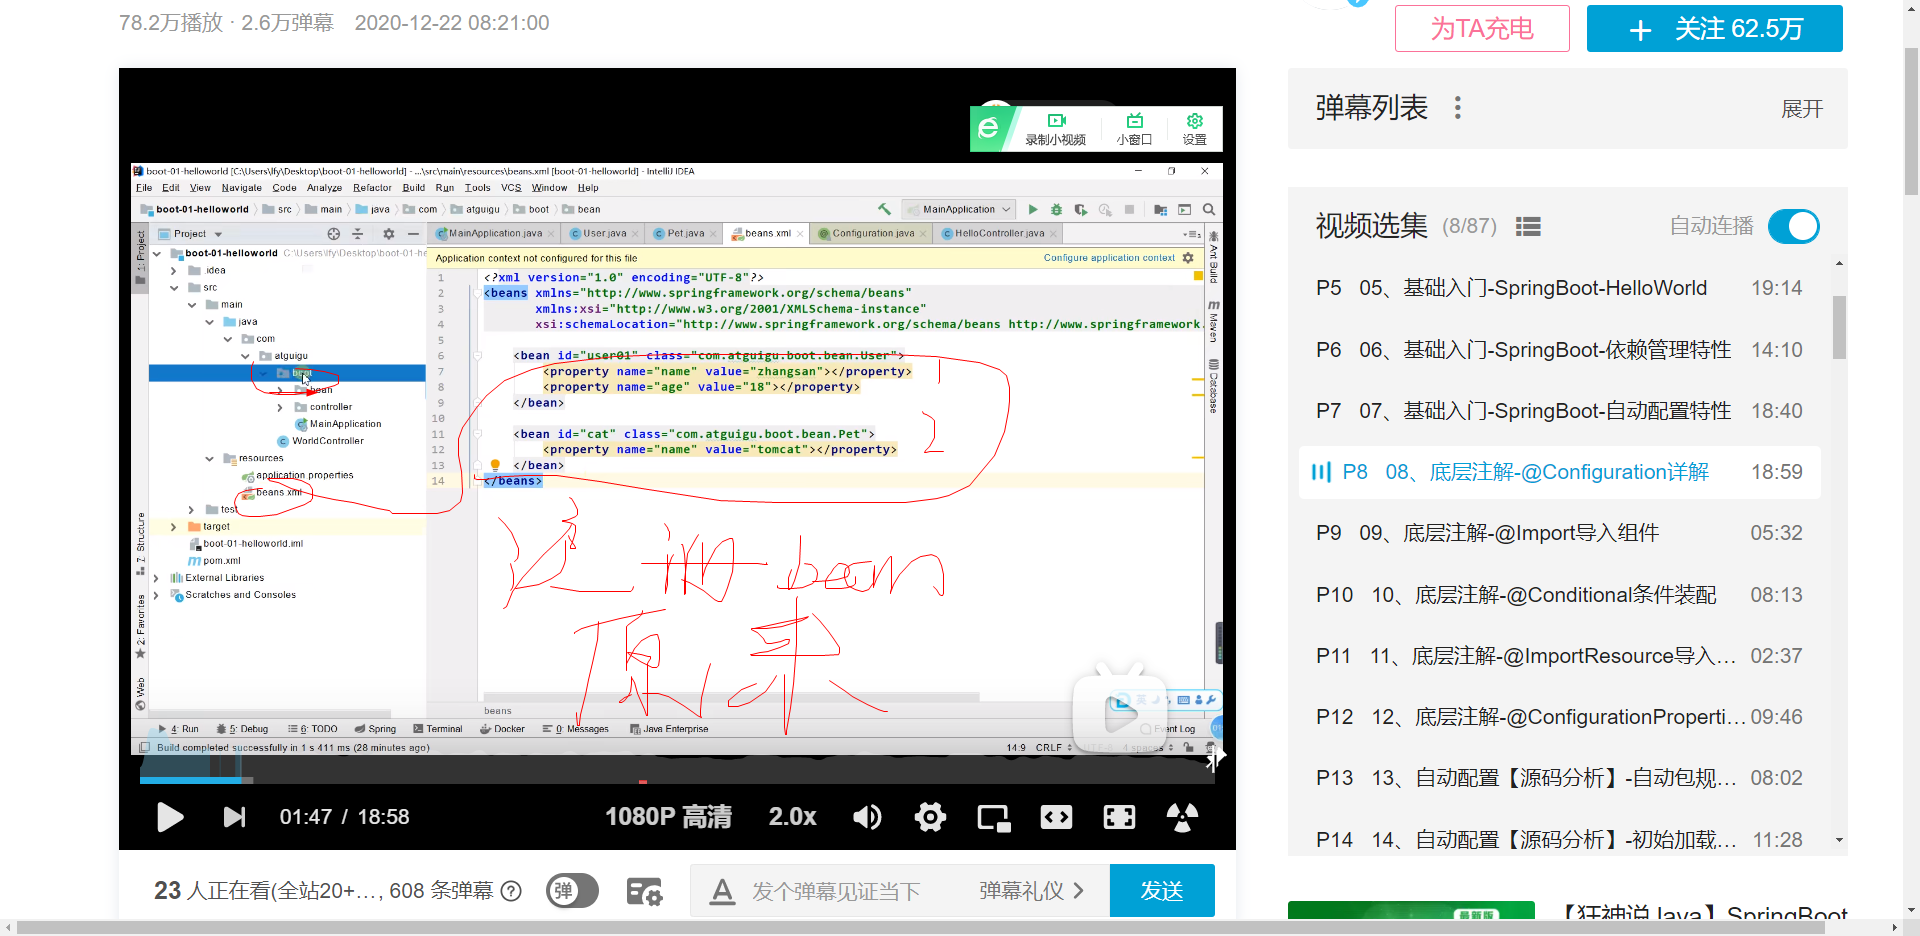Open video player settings gear
The height and width of the screenshot is (936, 1920).
click(x=930, y=817)
